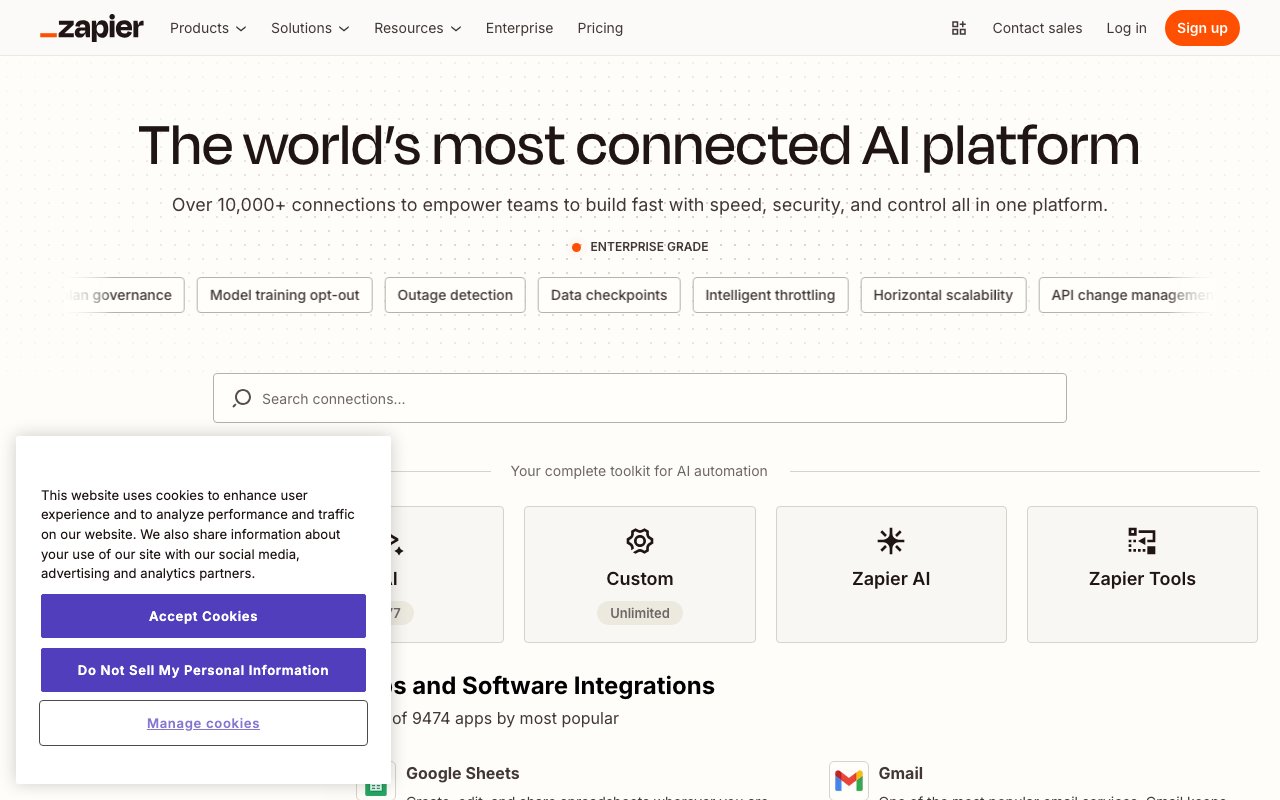Open the Resources dropdown menu
Image resolution: width=1280 pixels, height=800 pixels.
point(417,28)
